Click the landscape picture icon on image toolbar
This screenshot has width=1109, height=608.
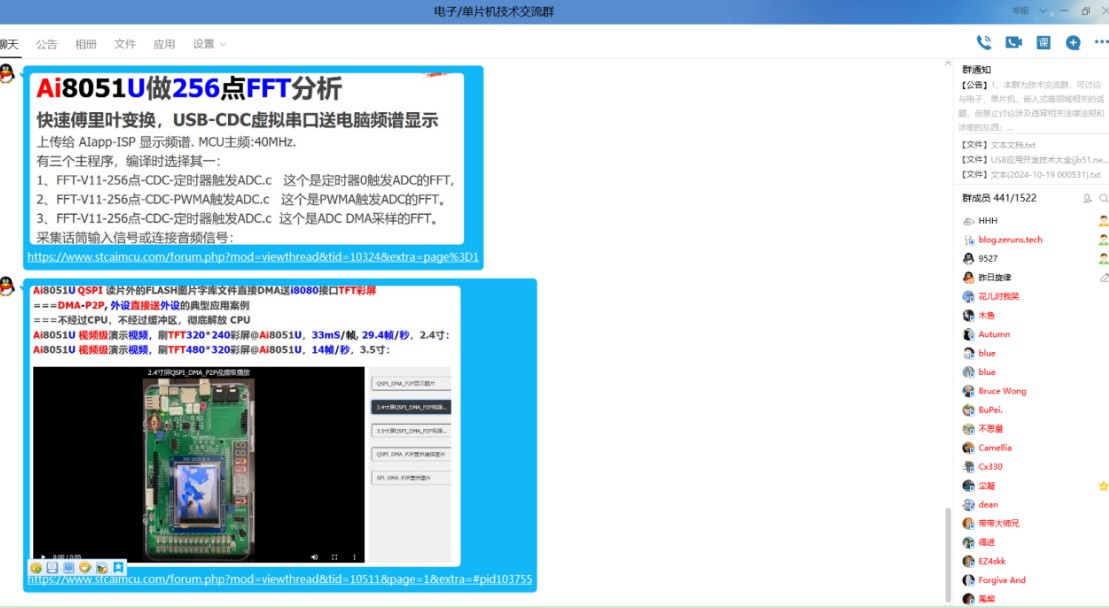pyautogui.click(x=102, y=567)
